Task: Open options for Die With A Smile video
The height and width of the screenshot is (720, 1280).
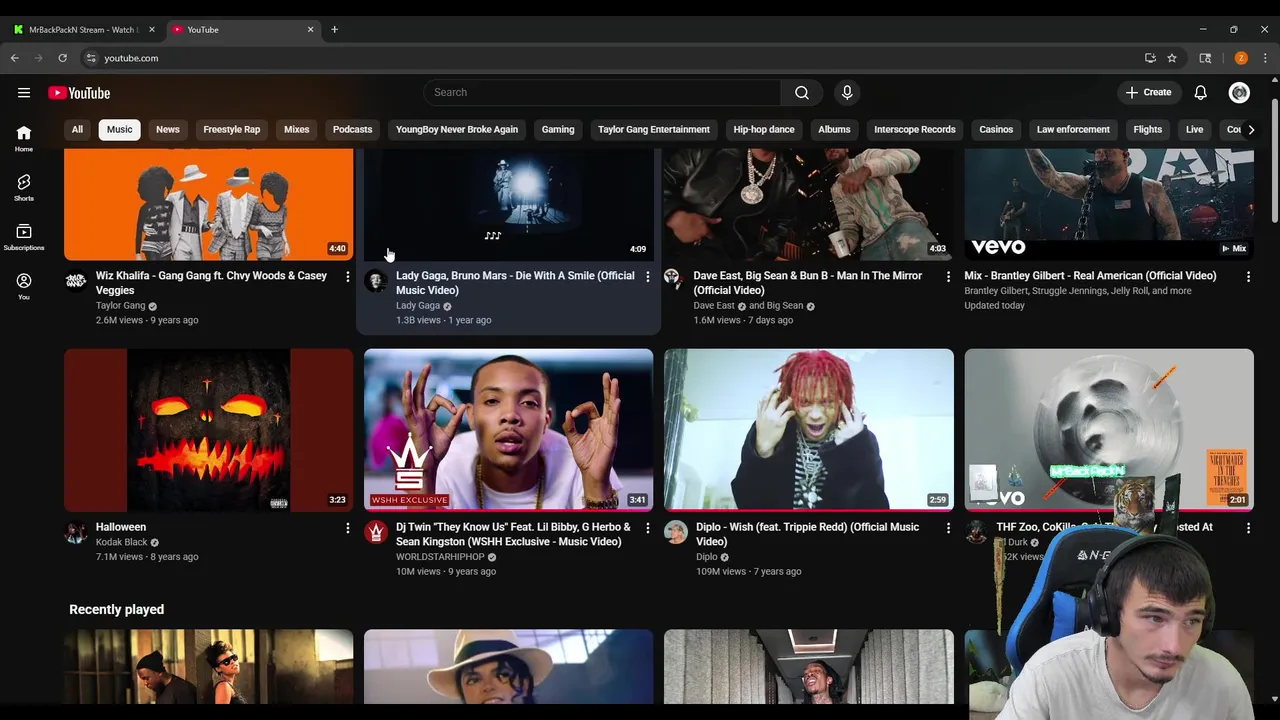Action: (x=648, y=276)
